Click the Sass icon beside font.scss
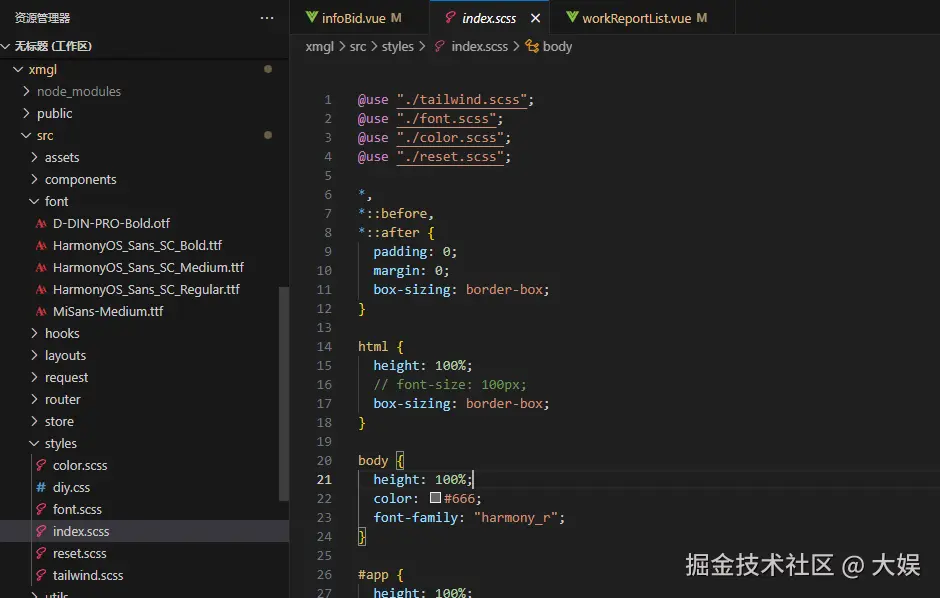 pyautogui.click(x=41, y=509)
